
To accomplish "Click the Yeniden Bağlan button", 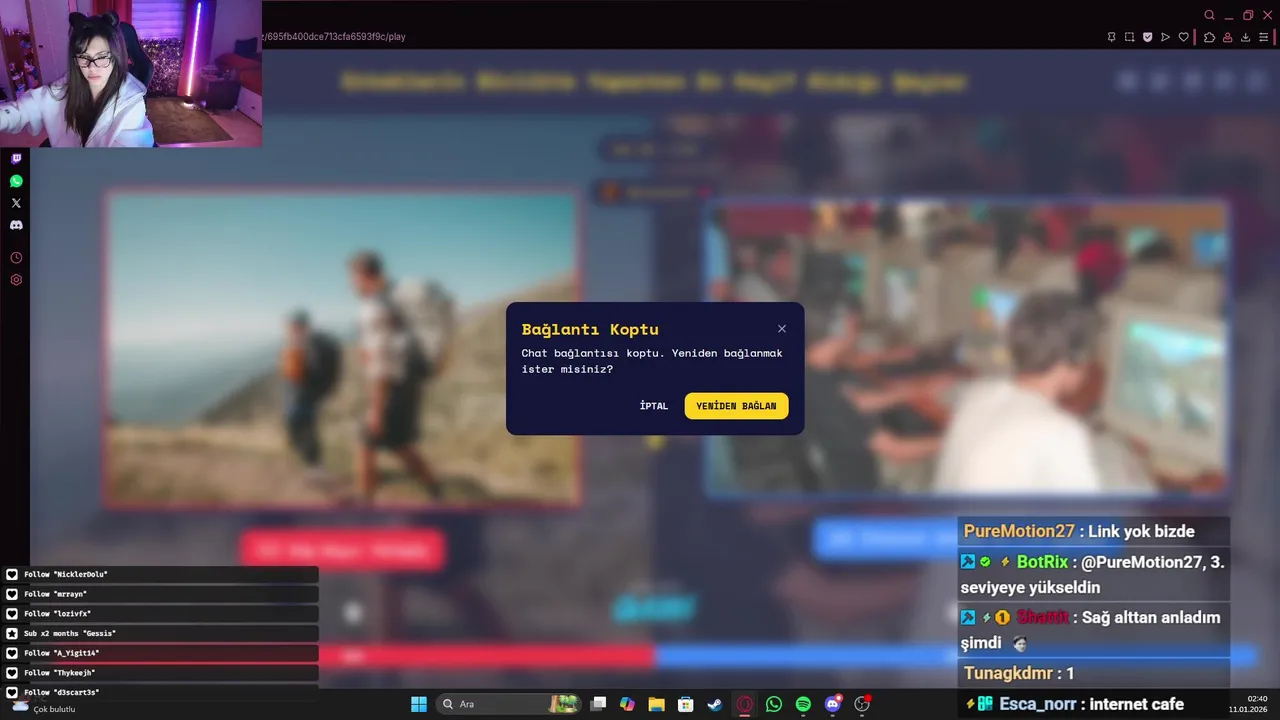I will [737, 406].
